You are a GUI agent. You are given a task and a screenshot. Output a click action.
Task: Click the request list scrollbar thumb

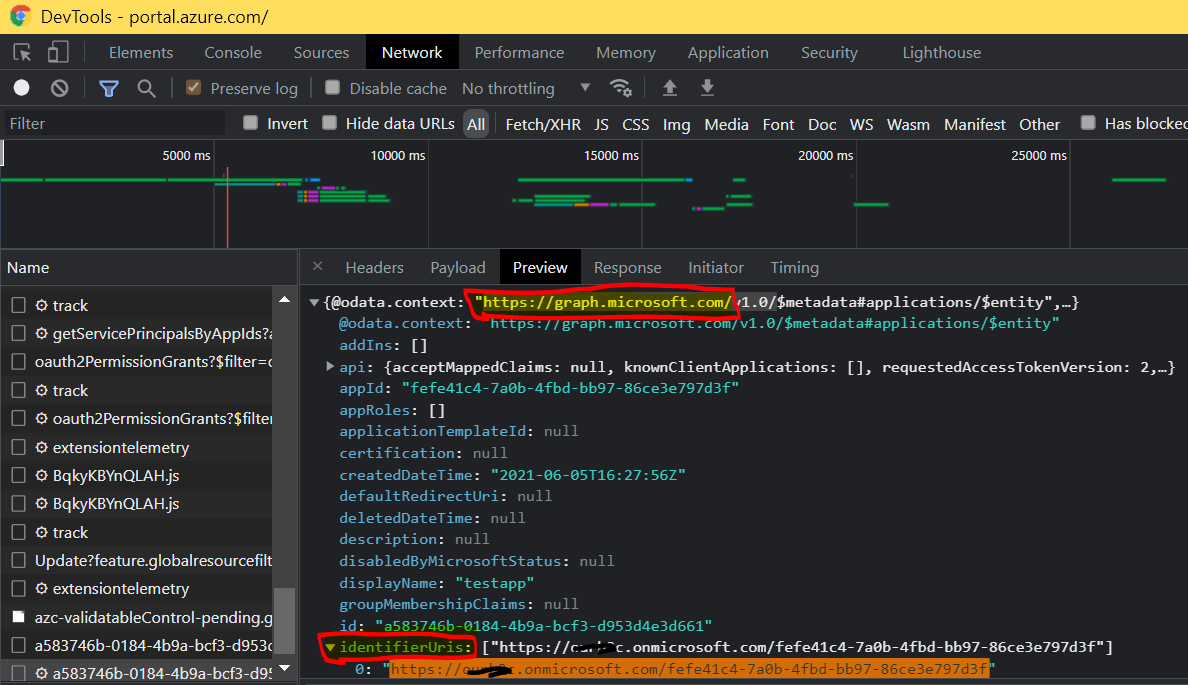click(284, 619)
